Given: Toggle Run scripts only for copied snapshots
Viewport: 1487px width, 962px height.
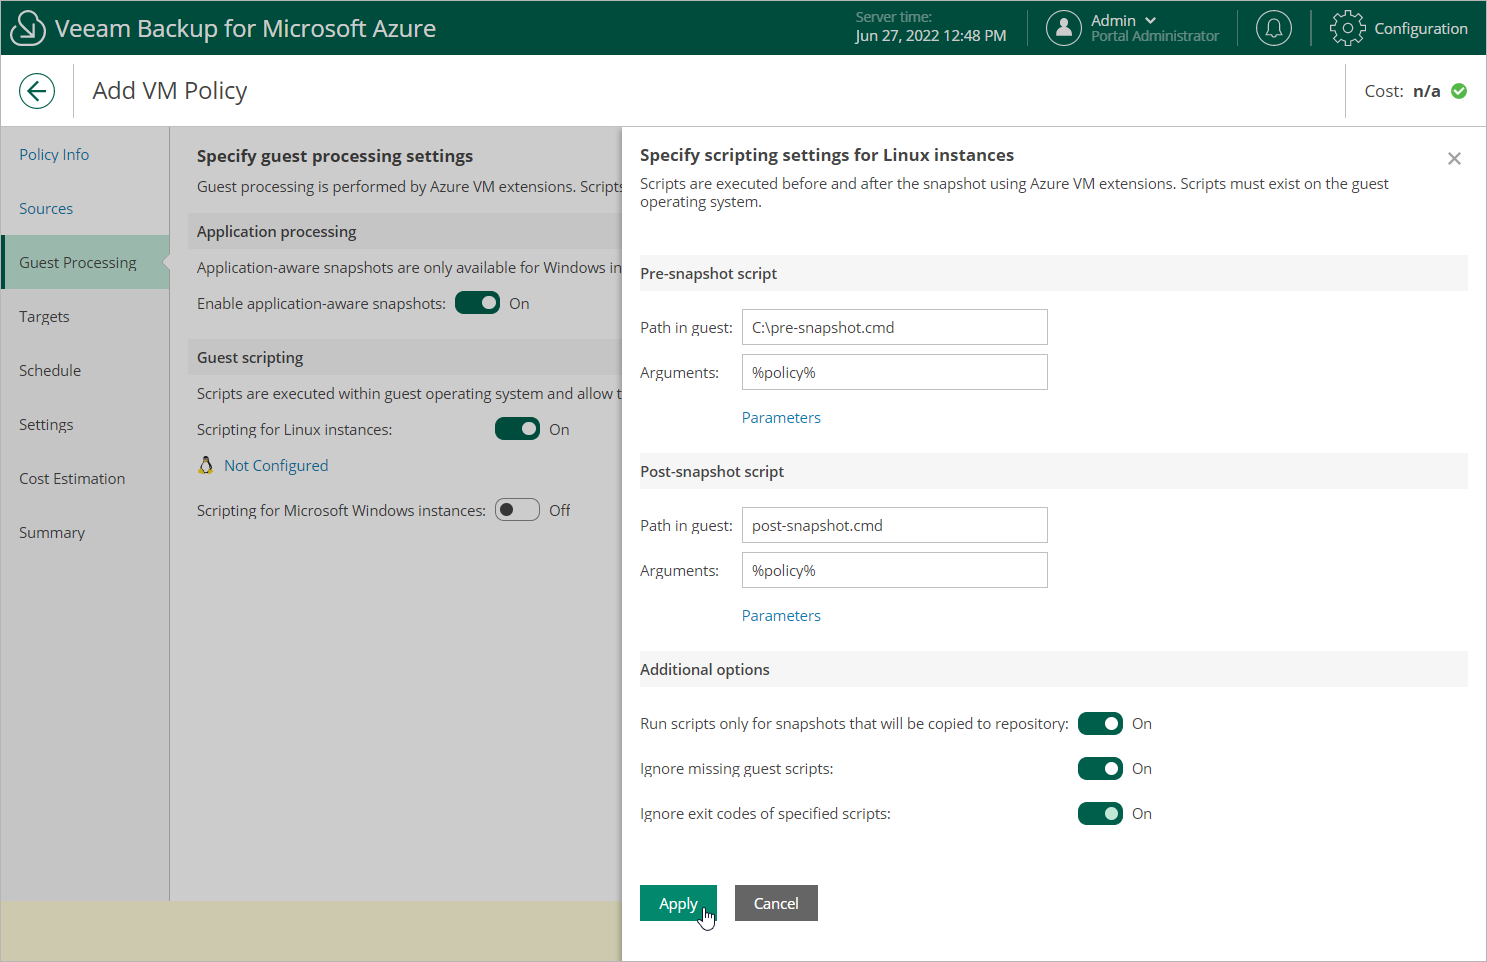Looking at the screenshot, I should (1100, 723).
